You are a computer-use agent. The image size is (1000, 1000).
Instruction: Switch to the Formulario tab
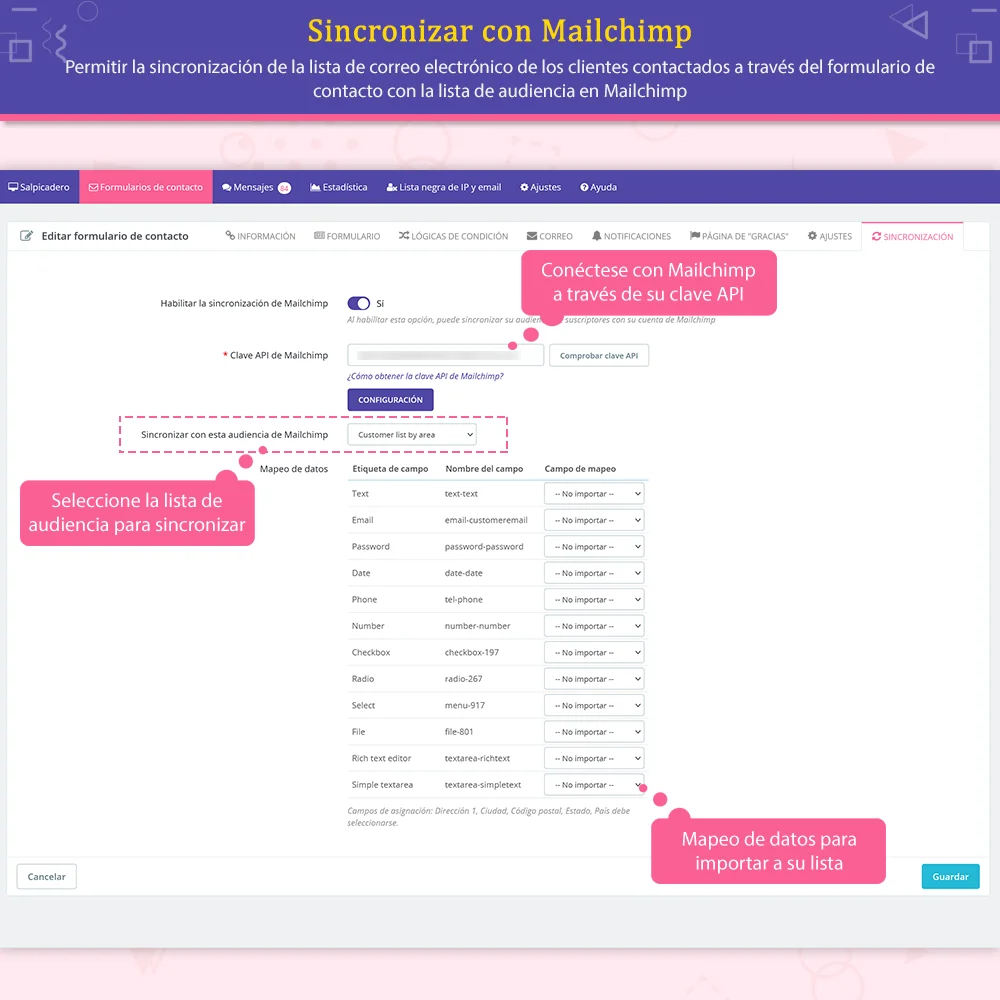(346, 236)
